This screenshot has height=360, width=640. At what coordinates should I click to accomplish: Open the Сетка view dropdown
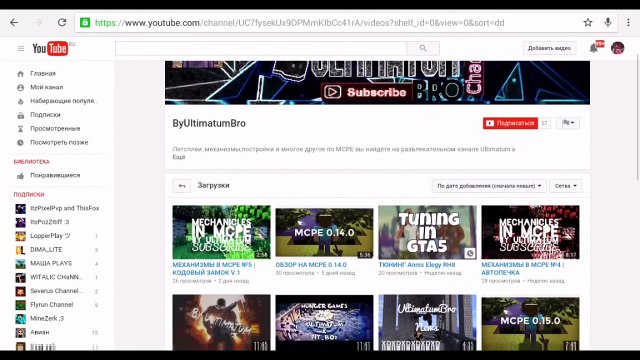566,186
